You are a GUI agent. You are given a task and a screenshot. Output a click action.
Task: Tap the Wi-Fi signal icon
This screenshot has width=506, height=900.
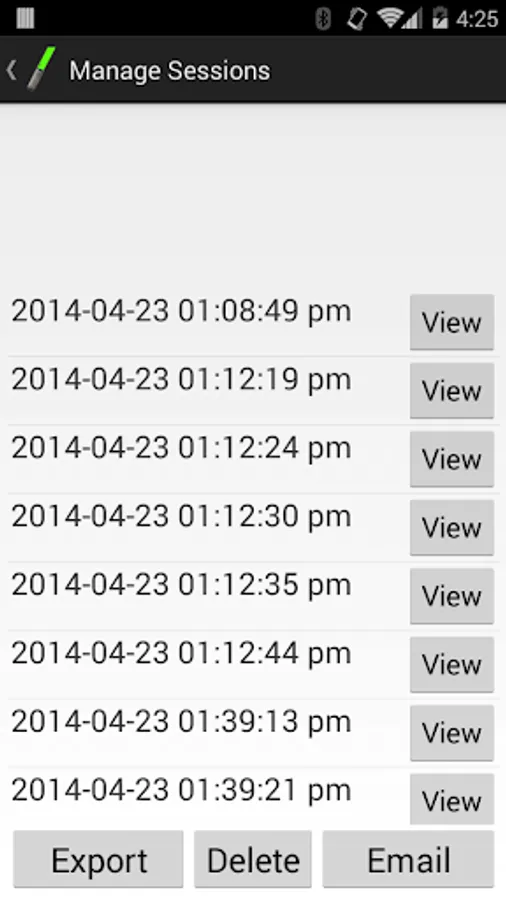[390, 18]
